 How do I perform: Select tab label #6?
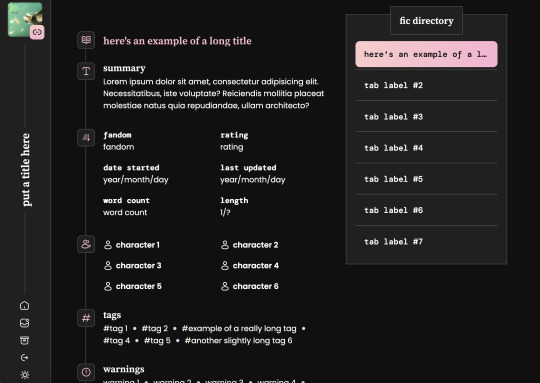426,210
